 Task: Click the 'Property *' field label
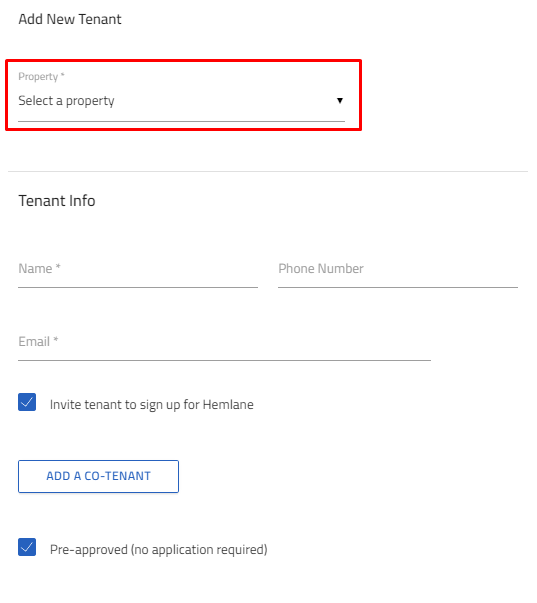[x=41, y=77]
